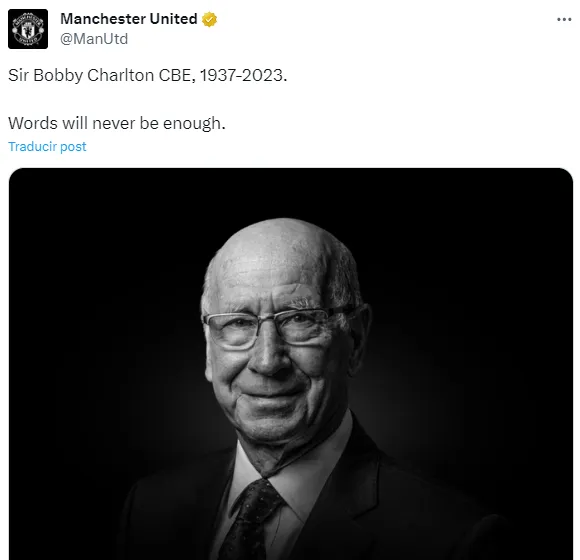Click the eyeglasses in the portrait
Viewport: 580px width, 560px height.
coord(276,326)
